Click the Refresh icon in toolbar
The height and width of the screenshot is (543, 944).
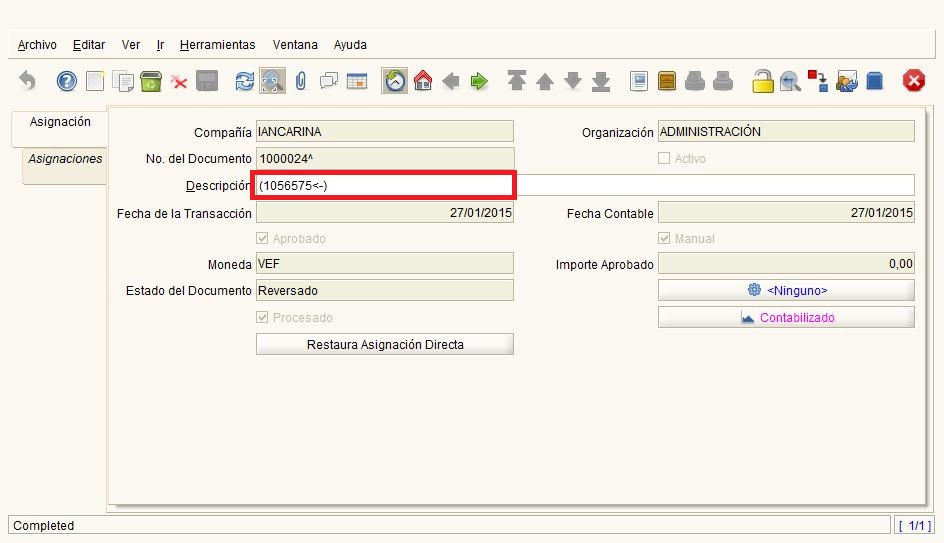(244, 82)
